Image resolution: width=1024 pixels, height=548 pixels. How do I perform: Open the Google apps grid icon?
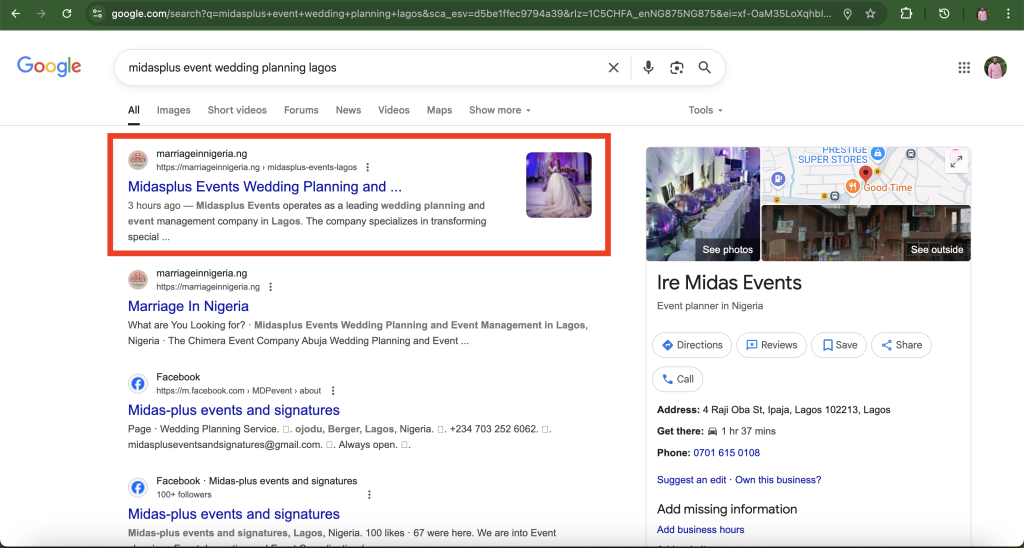964,67
